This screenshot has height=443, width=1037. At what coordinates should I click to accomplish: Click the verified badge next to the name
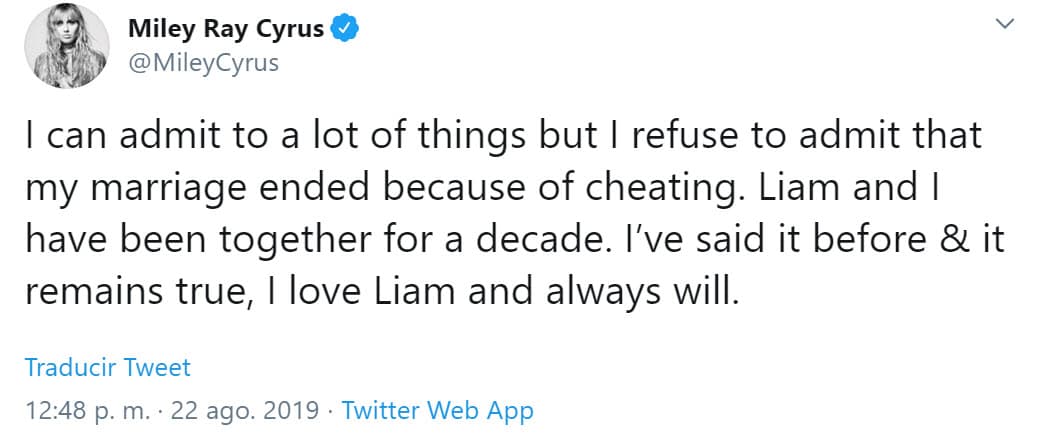344,30
